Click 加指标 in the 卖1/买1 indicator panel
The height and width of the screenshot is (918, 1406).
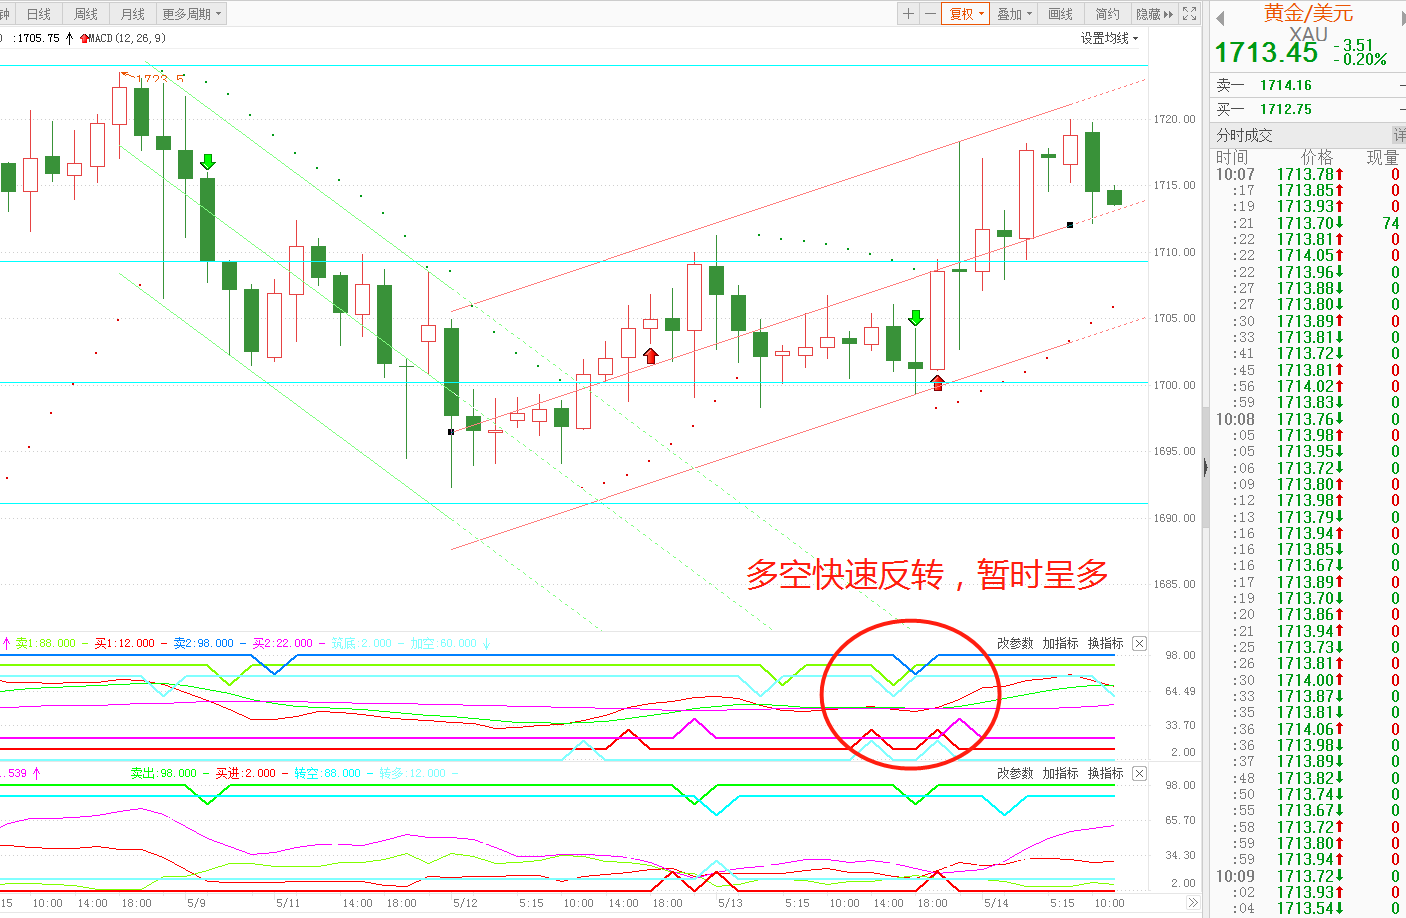pyautogui.click(x=1060, y=643)
